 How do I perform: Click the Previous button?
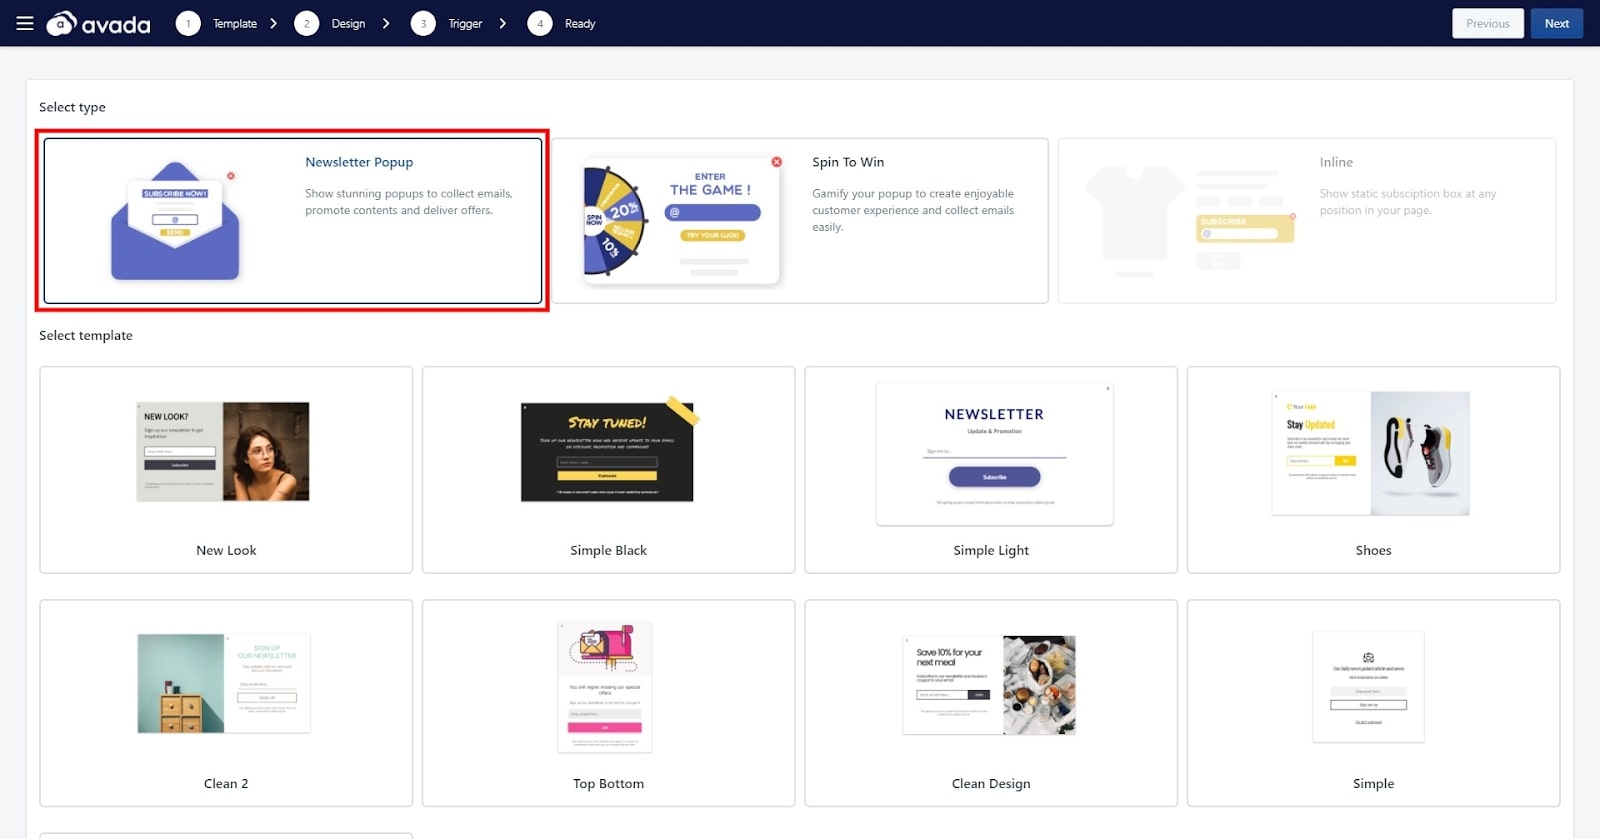(x=1487, y=23)
